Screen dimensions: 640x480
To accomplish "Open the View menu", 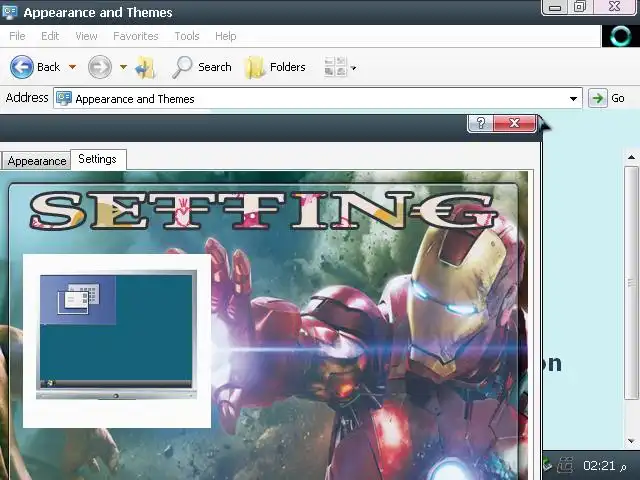I will [x=86, y=36].
